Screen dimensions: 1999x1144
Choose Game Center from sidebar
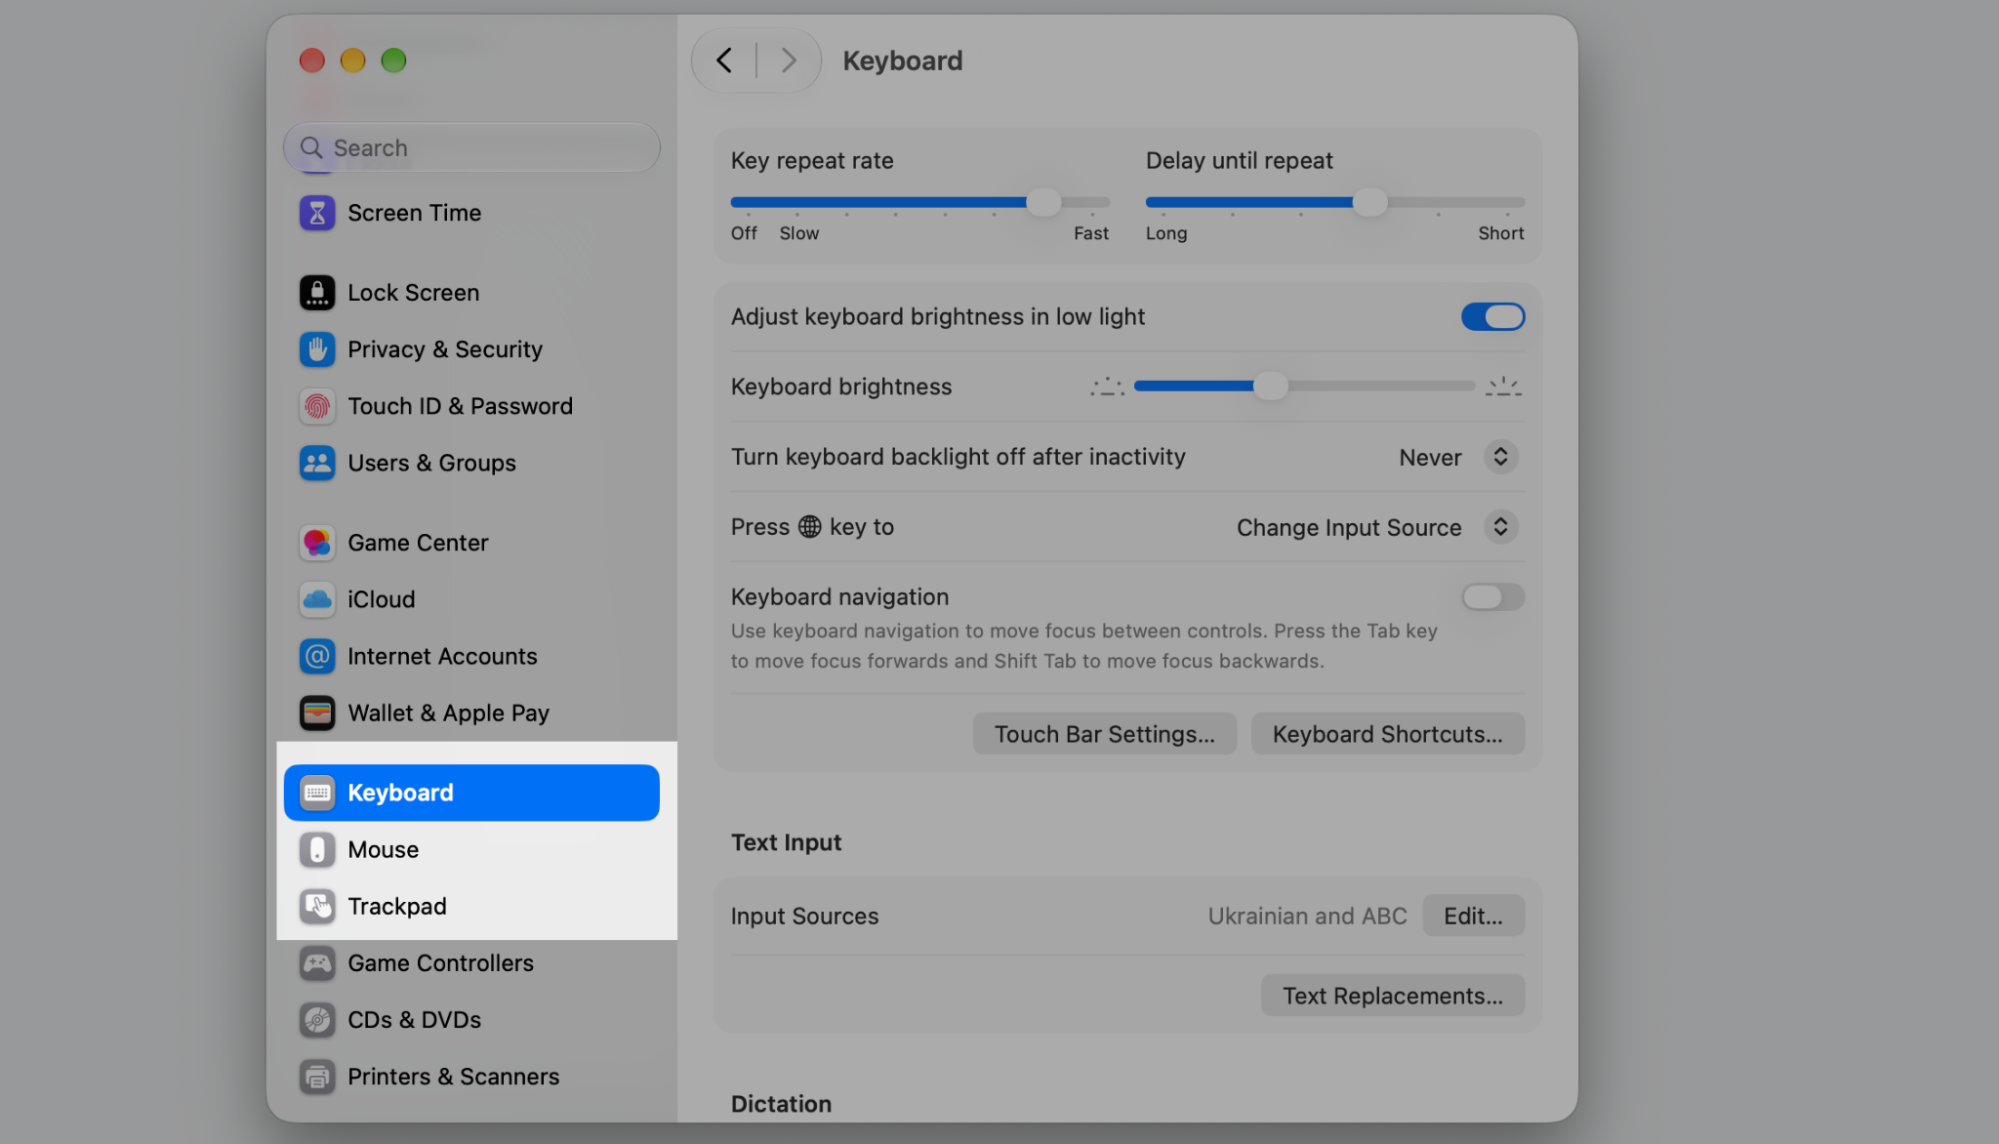pos(471,543)
